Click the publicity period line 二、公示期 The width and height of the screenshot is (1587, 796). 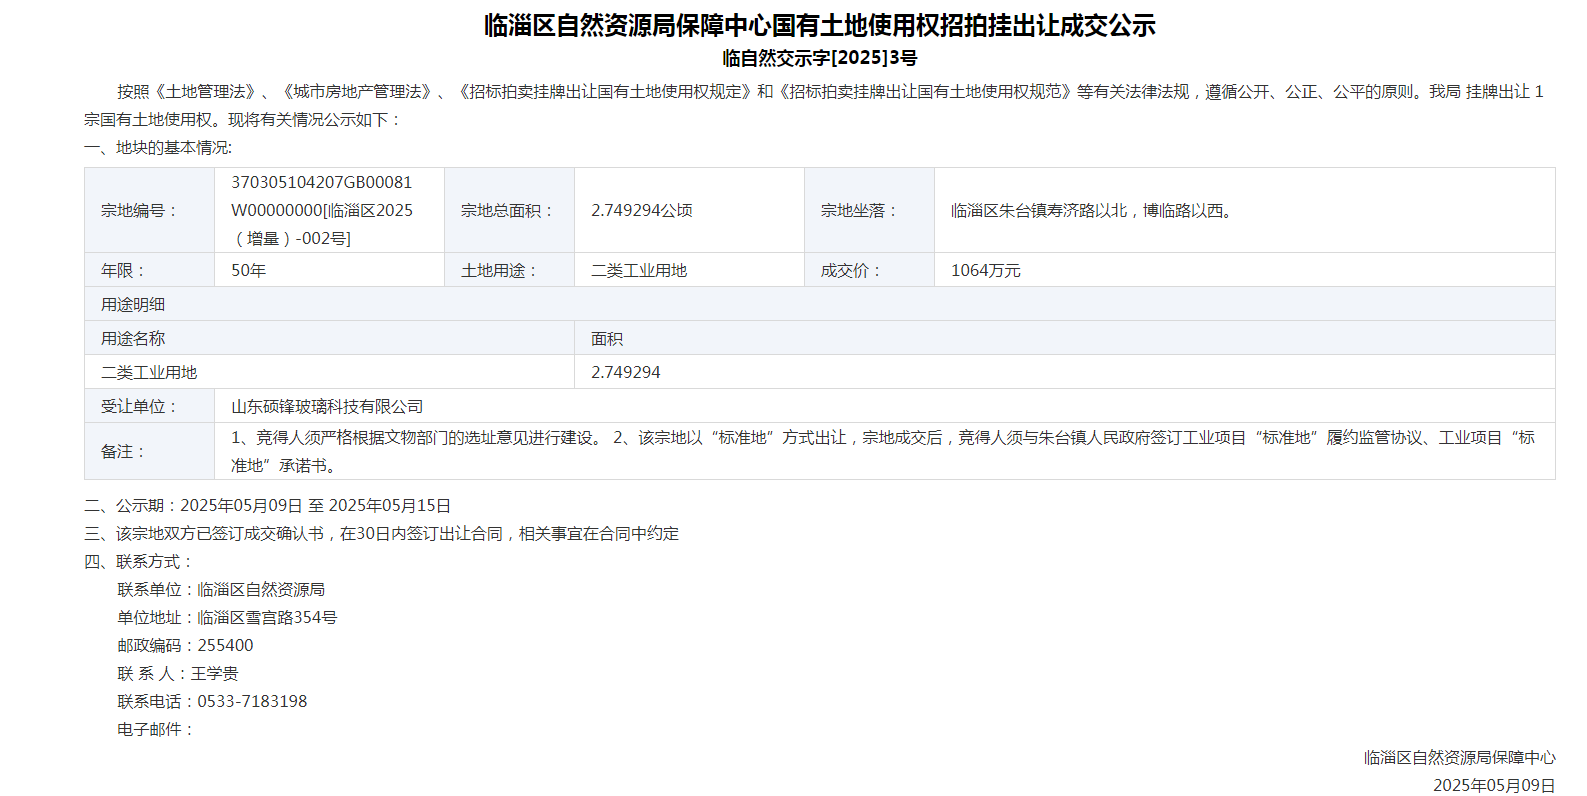[268, 506]
